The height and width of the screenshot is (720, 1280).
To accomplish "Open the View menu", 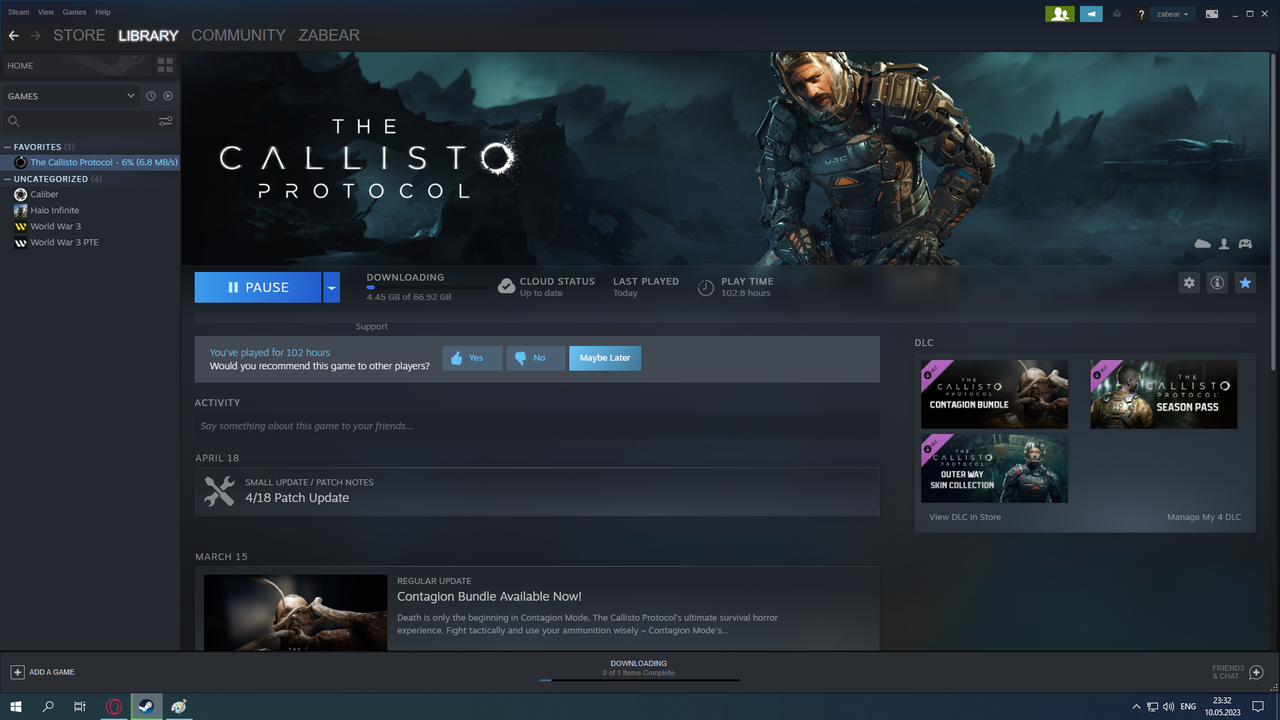I will 46,12.
